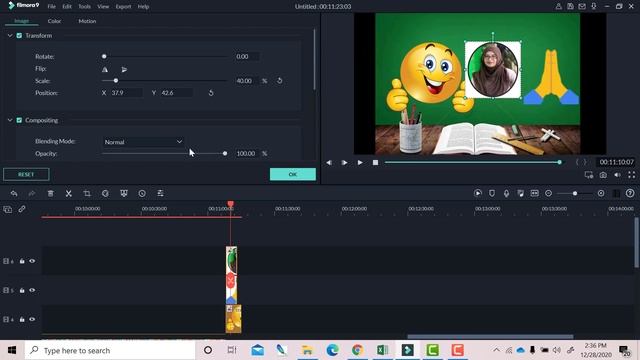Viewport: 640px width, 360px height.
Task: Open the Export menu
Action: 123,7
